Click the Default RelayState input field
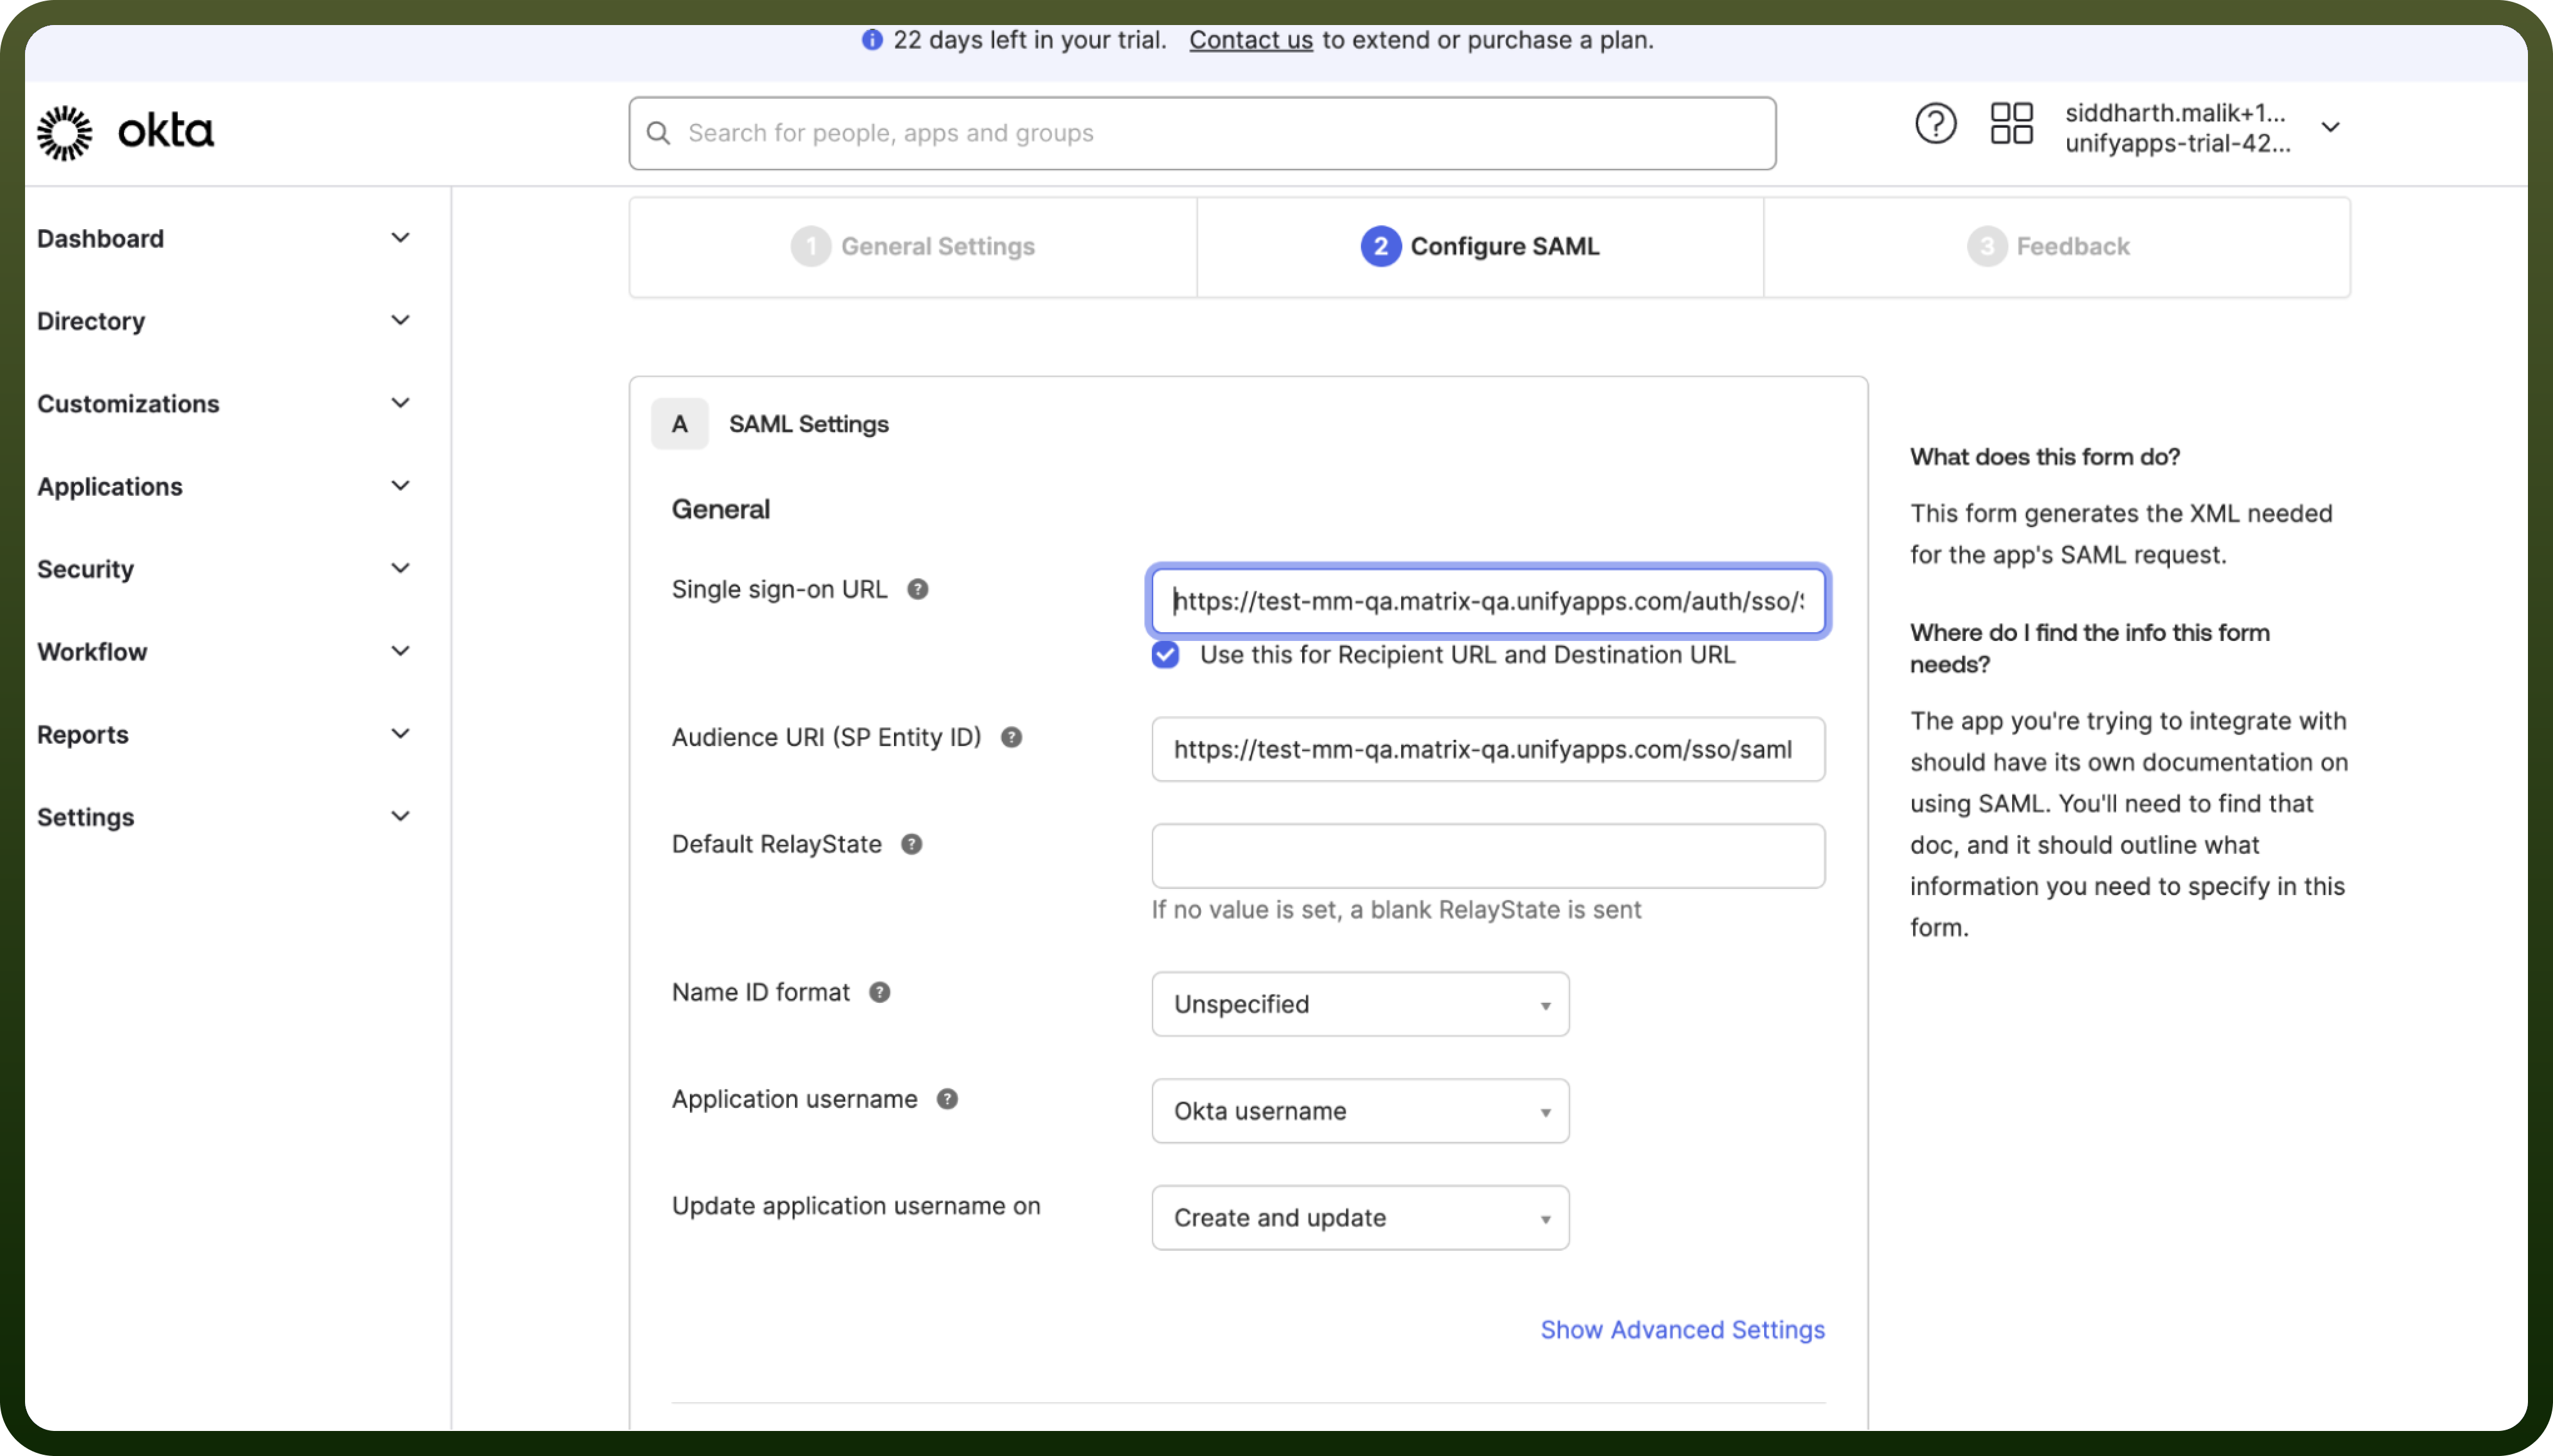The image size is (2553, 1456). [x=1488, y=856]
